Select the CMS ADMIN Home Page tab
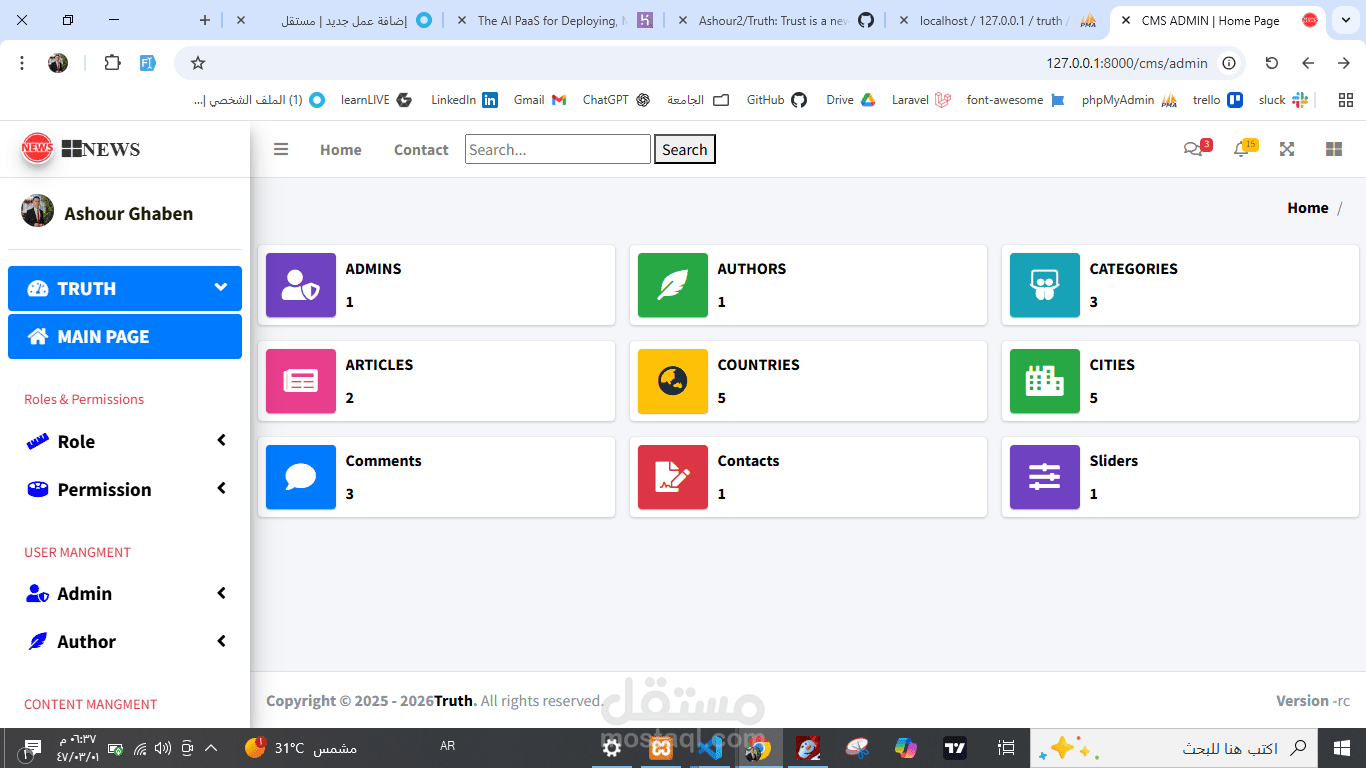The width and height of the screenshot is (1366, 768). pyautogui.click(x=1218, y=20)
